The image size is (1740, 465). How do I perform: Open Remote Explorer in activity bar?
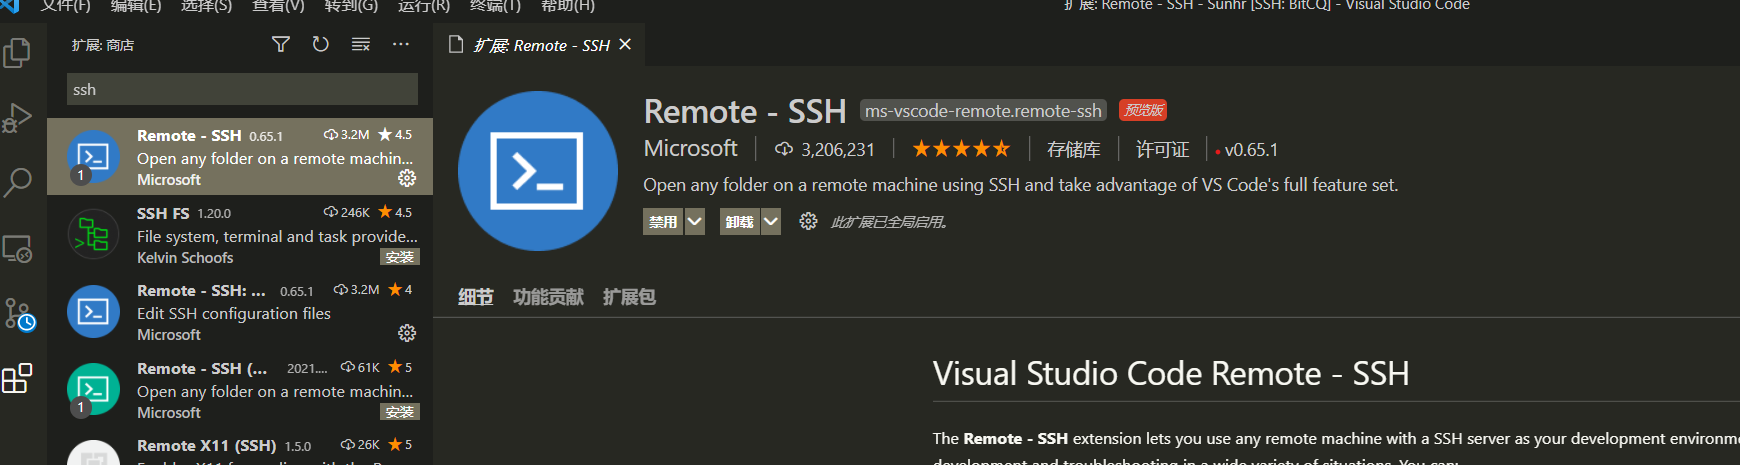click(17, 248)
